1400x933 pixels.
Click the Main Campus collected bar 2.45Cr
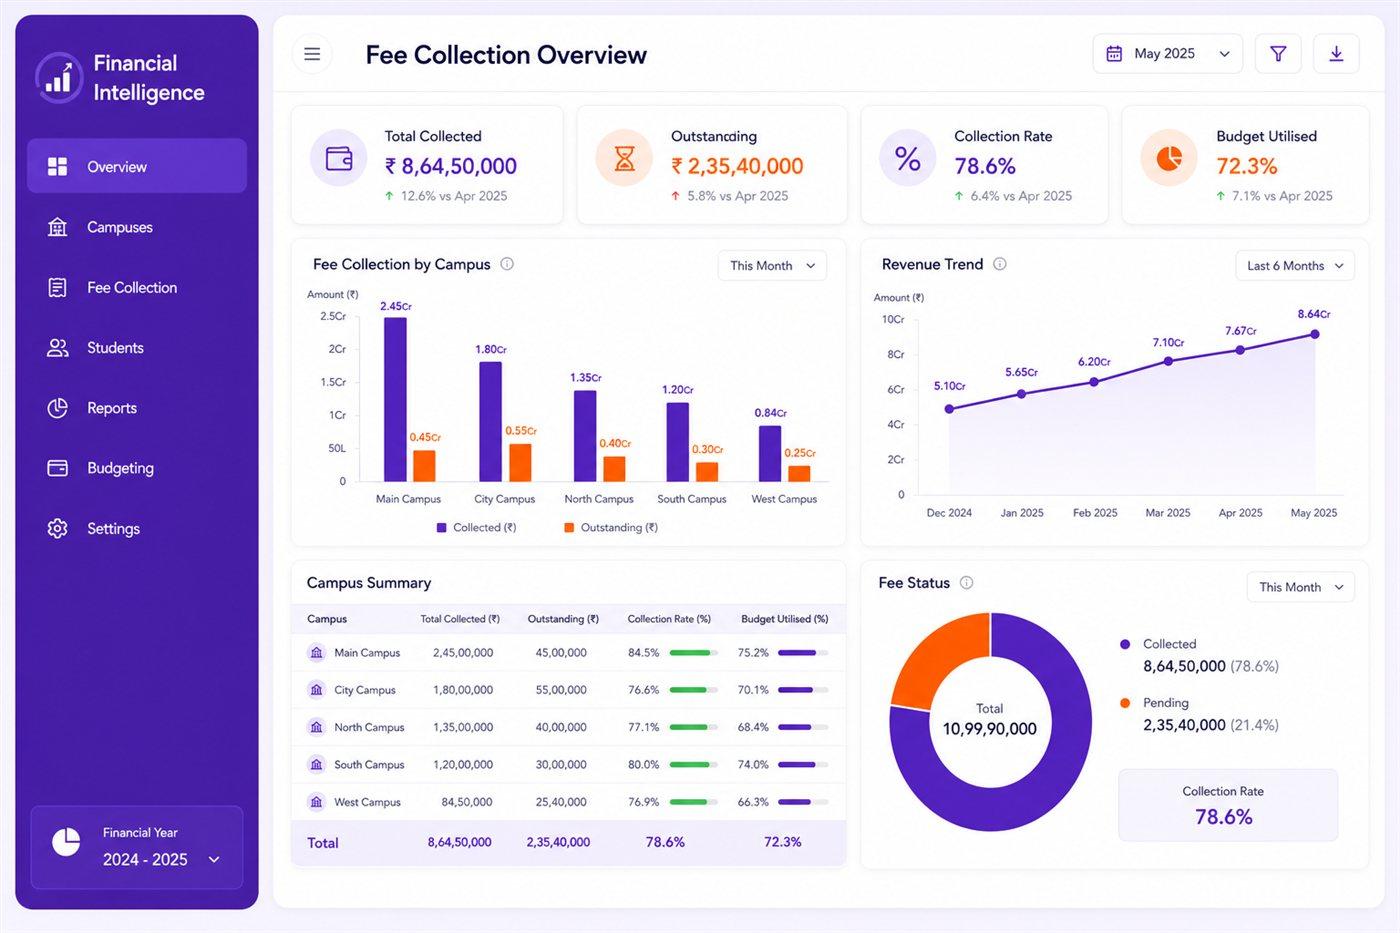[x=395, y=399]
